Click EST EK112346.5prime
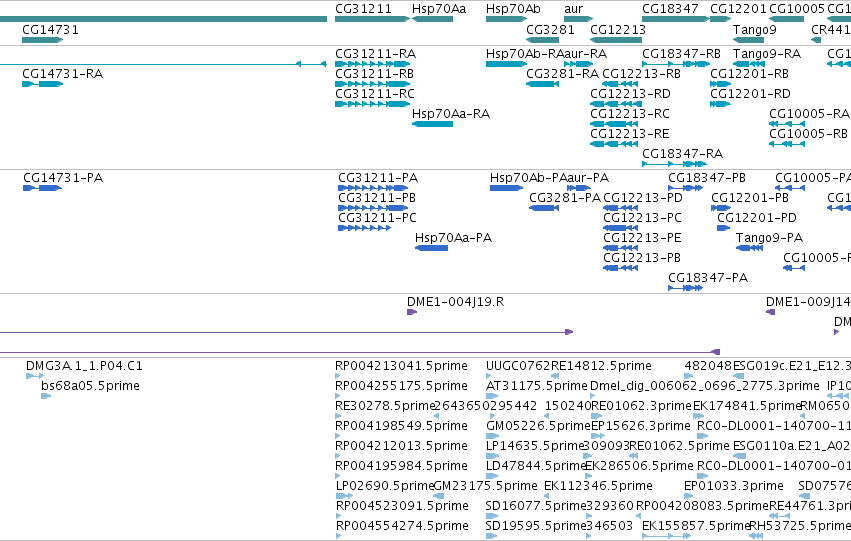Image resolution: width=851 pixels, height=541 pixels. coord(547,496)
